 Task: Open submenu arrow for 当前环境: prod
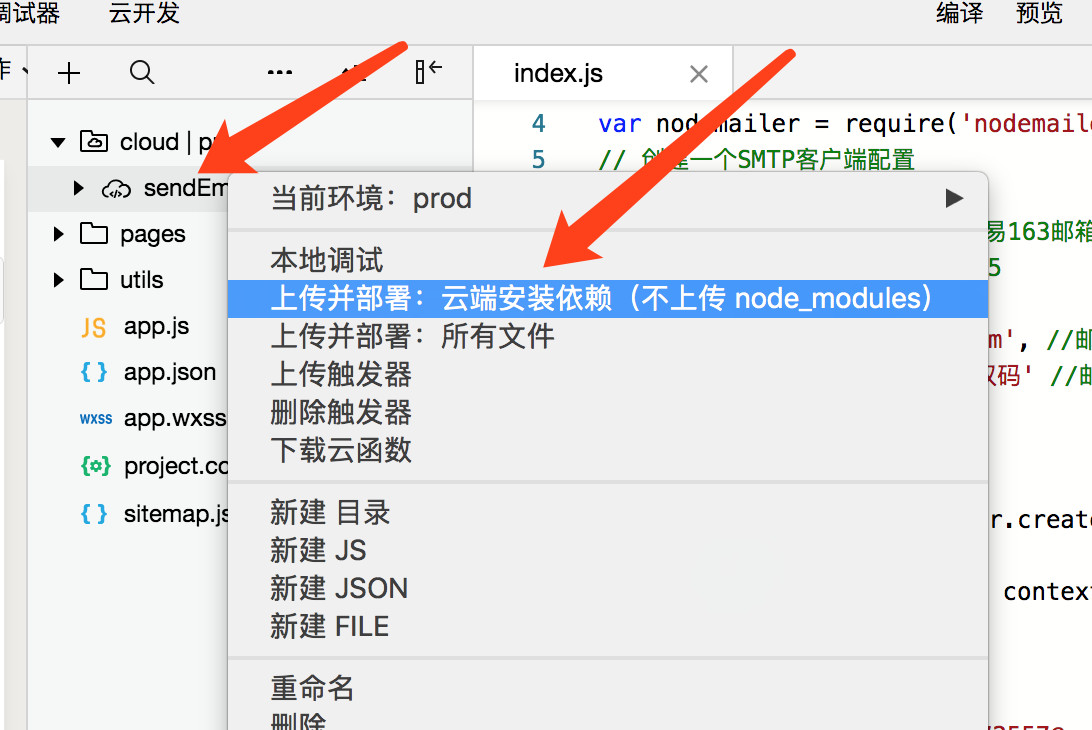[954, 199]
